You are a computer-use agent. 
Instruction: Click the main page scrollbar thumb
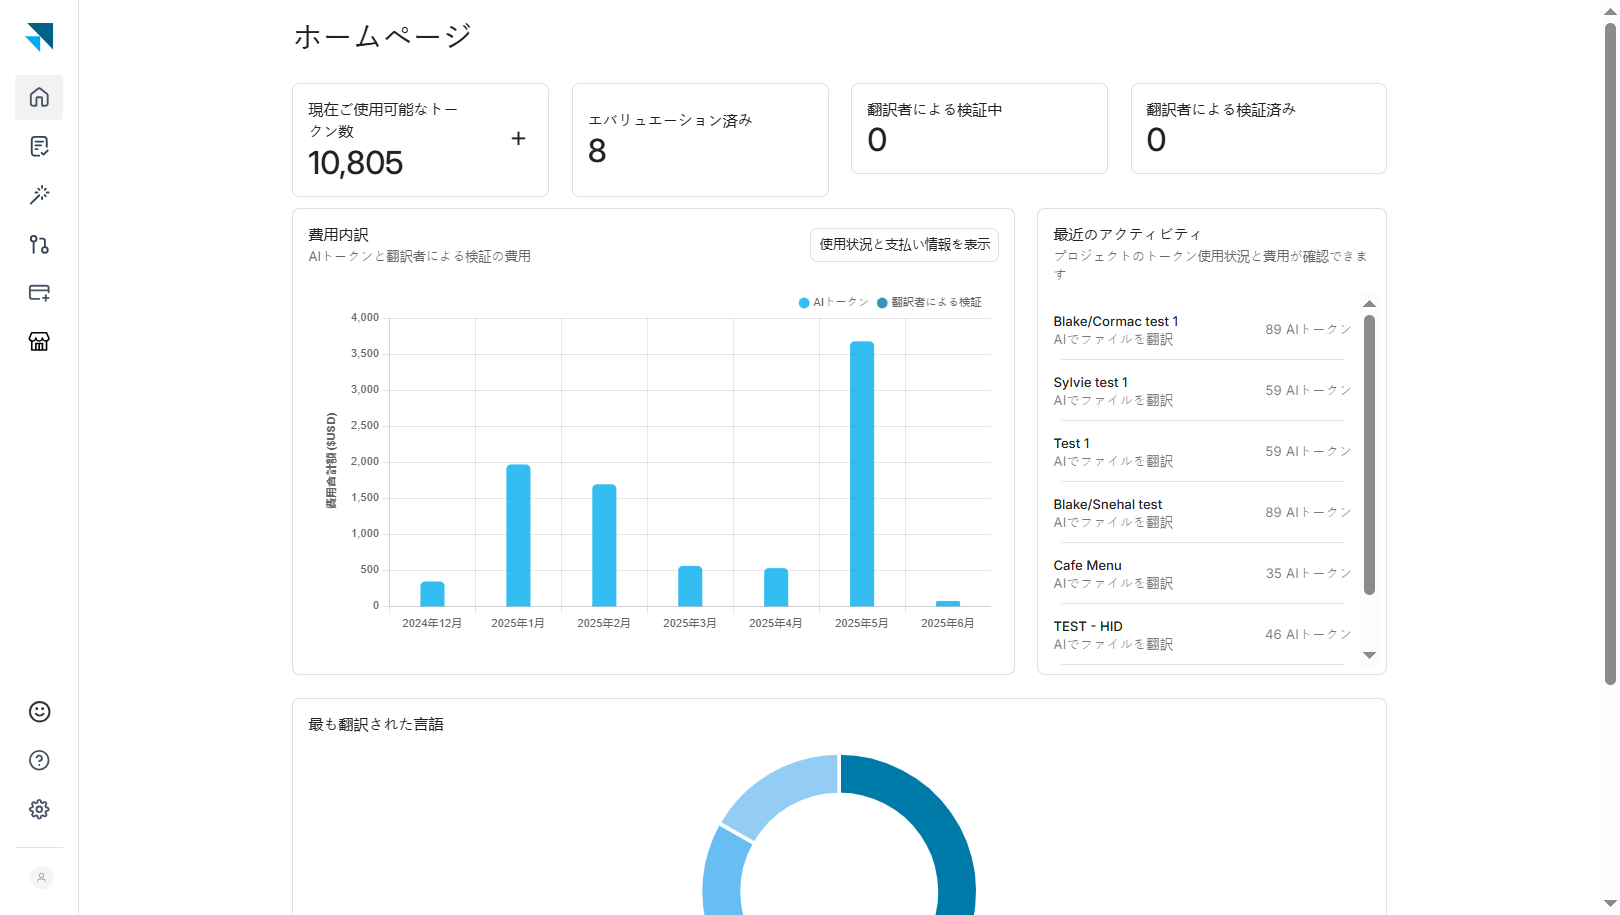(1610, 353)
